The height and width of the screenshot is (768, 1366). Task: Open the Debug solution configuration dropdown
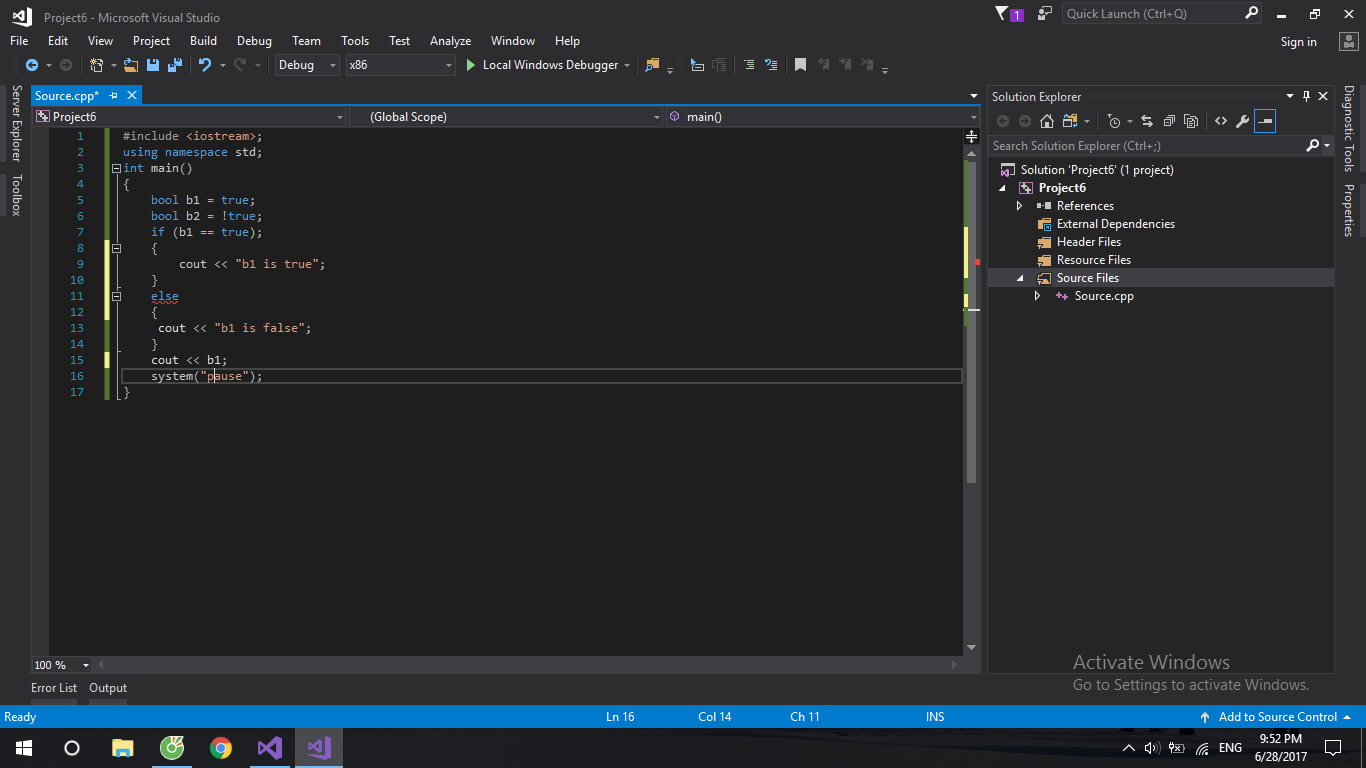pos(307,65)
